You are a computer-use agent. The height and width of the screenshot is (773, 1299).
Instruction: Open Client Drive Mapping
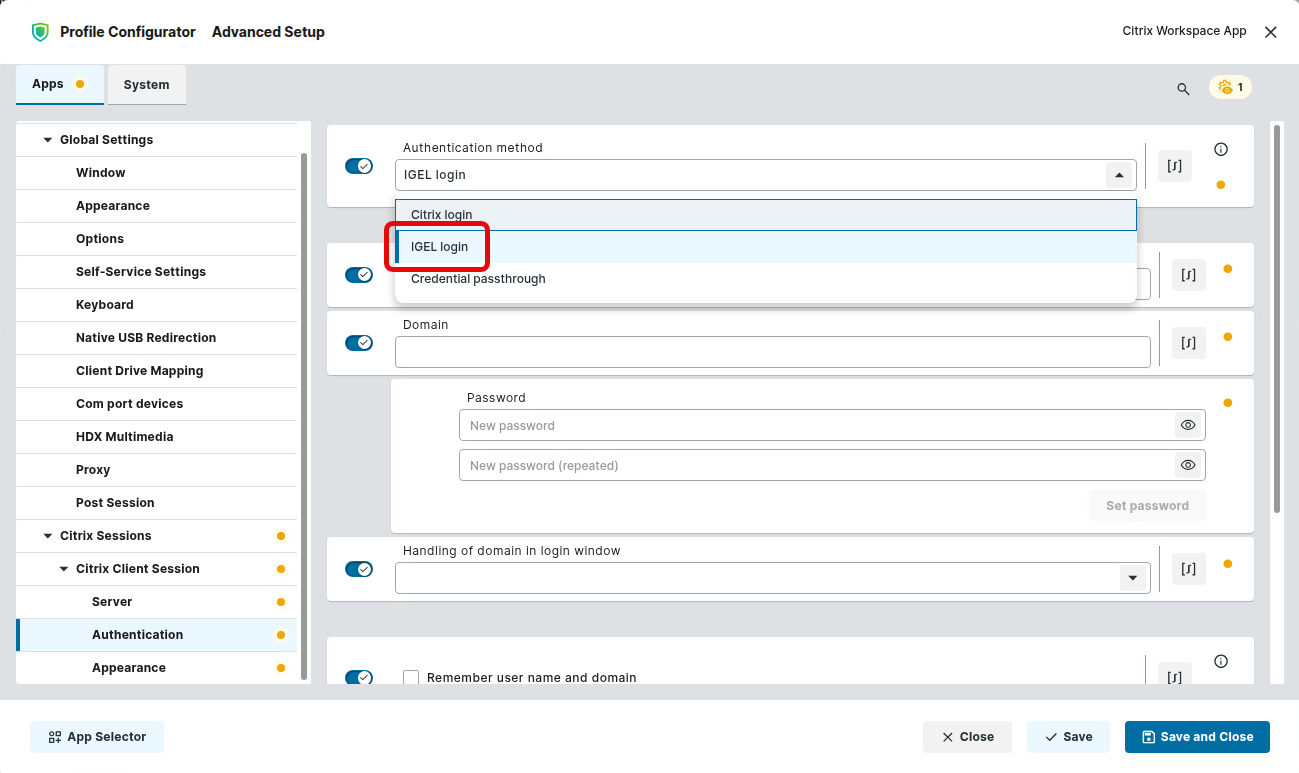click(157, 371)
